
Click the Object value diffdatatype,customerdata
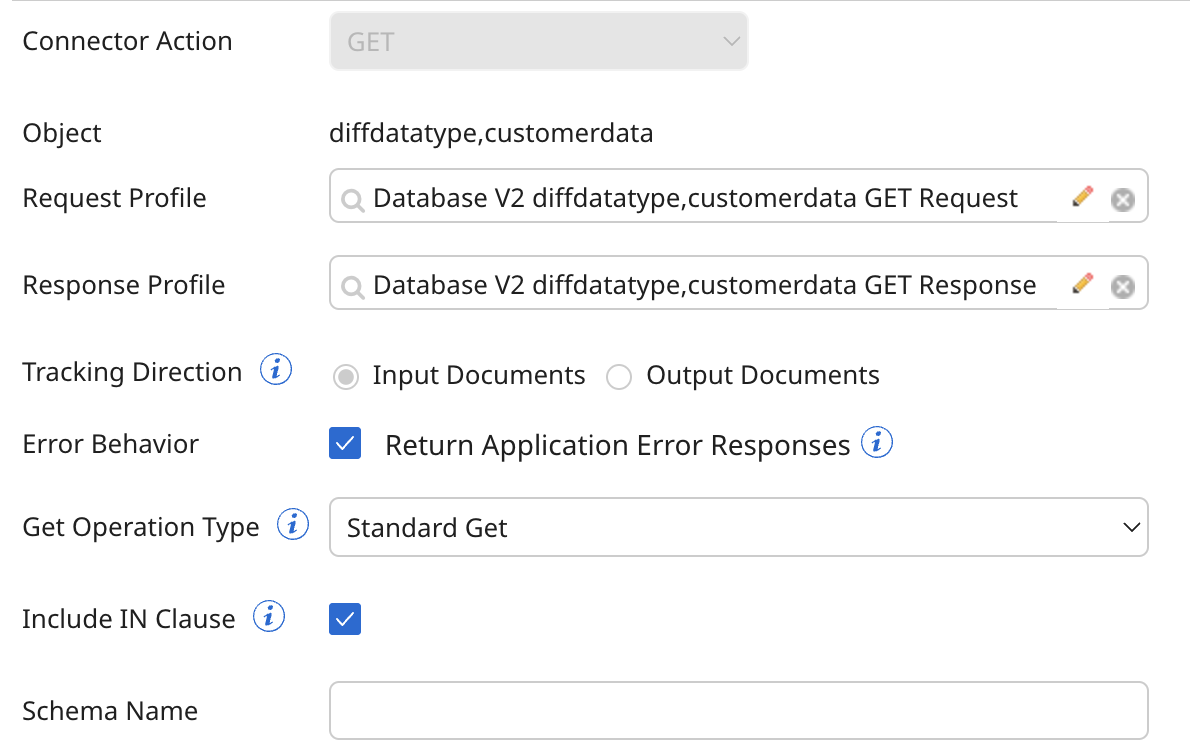[491, 132]
